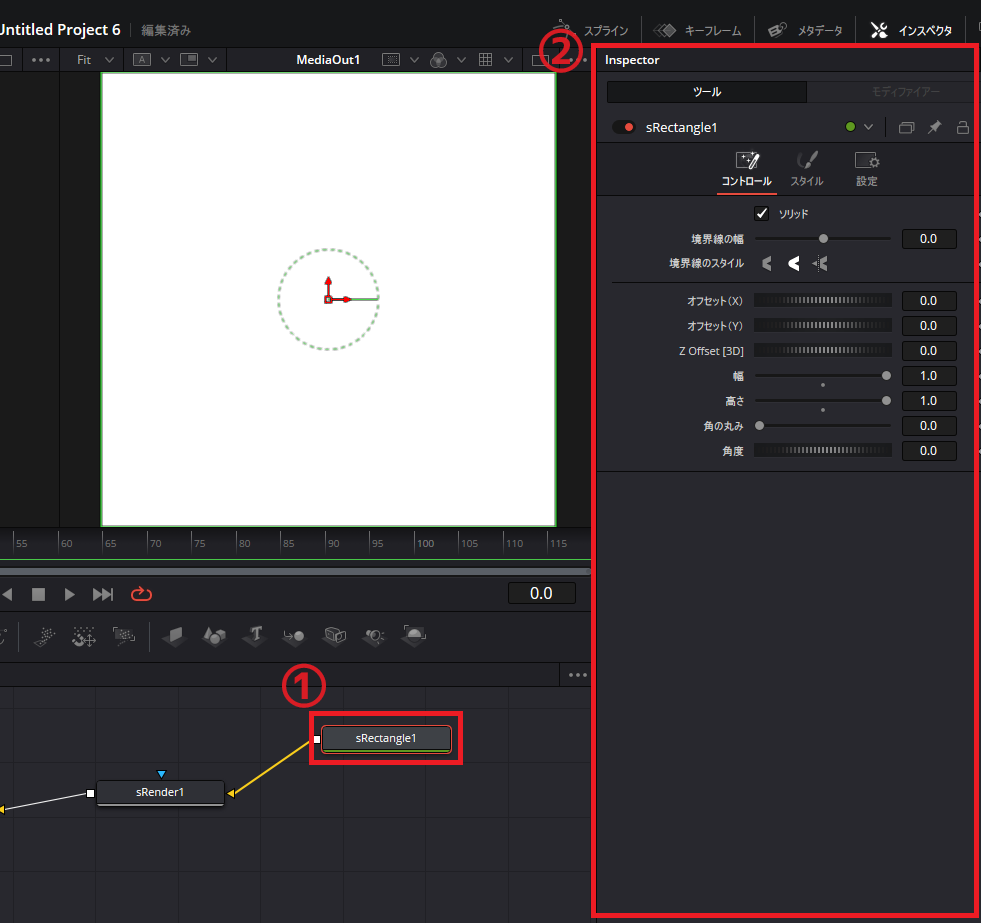Pin the sRectangle1 controls
This screenshot has width=981, height=923.
click(x=934, y=128)
